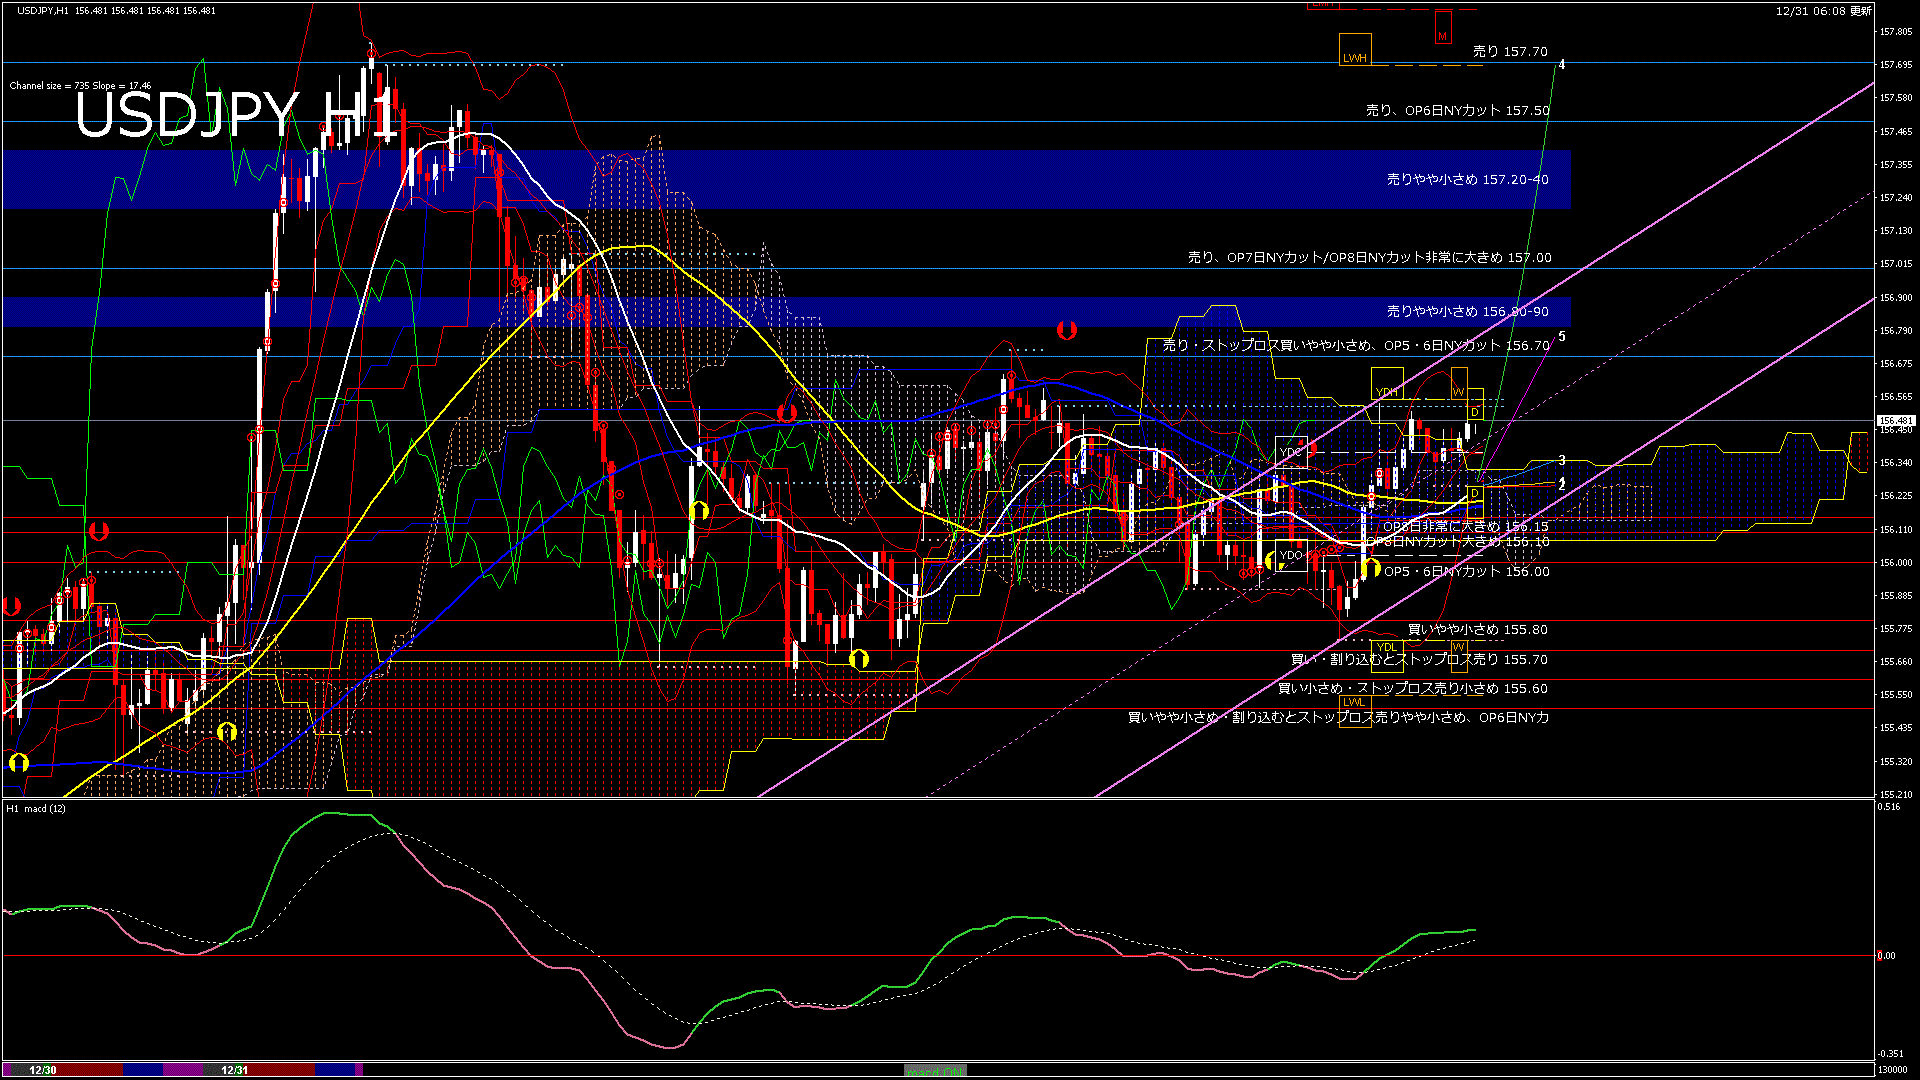Select the orange LWH label box near 157.70
Screen dimensions: 1920x1080
click(x=1356, y=50)
